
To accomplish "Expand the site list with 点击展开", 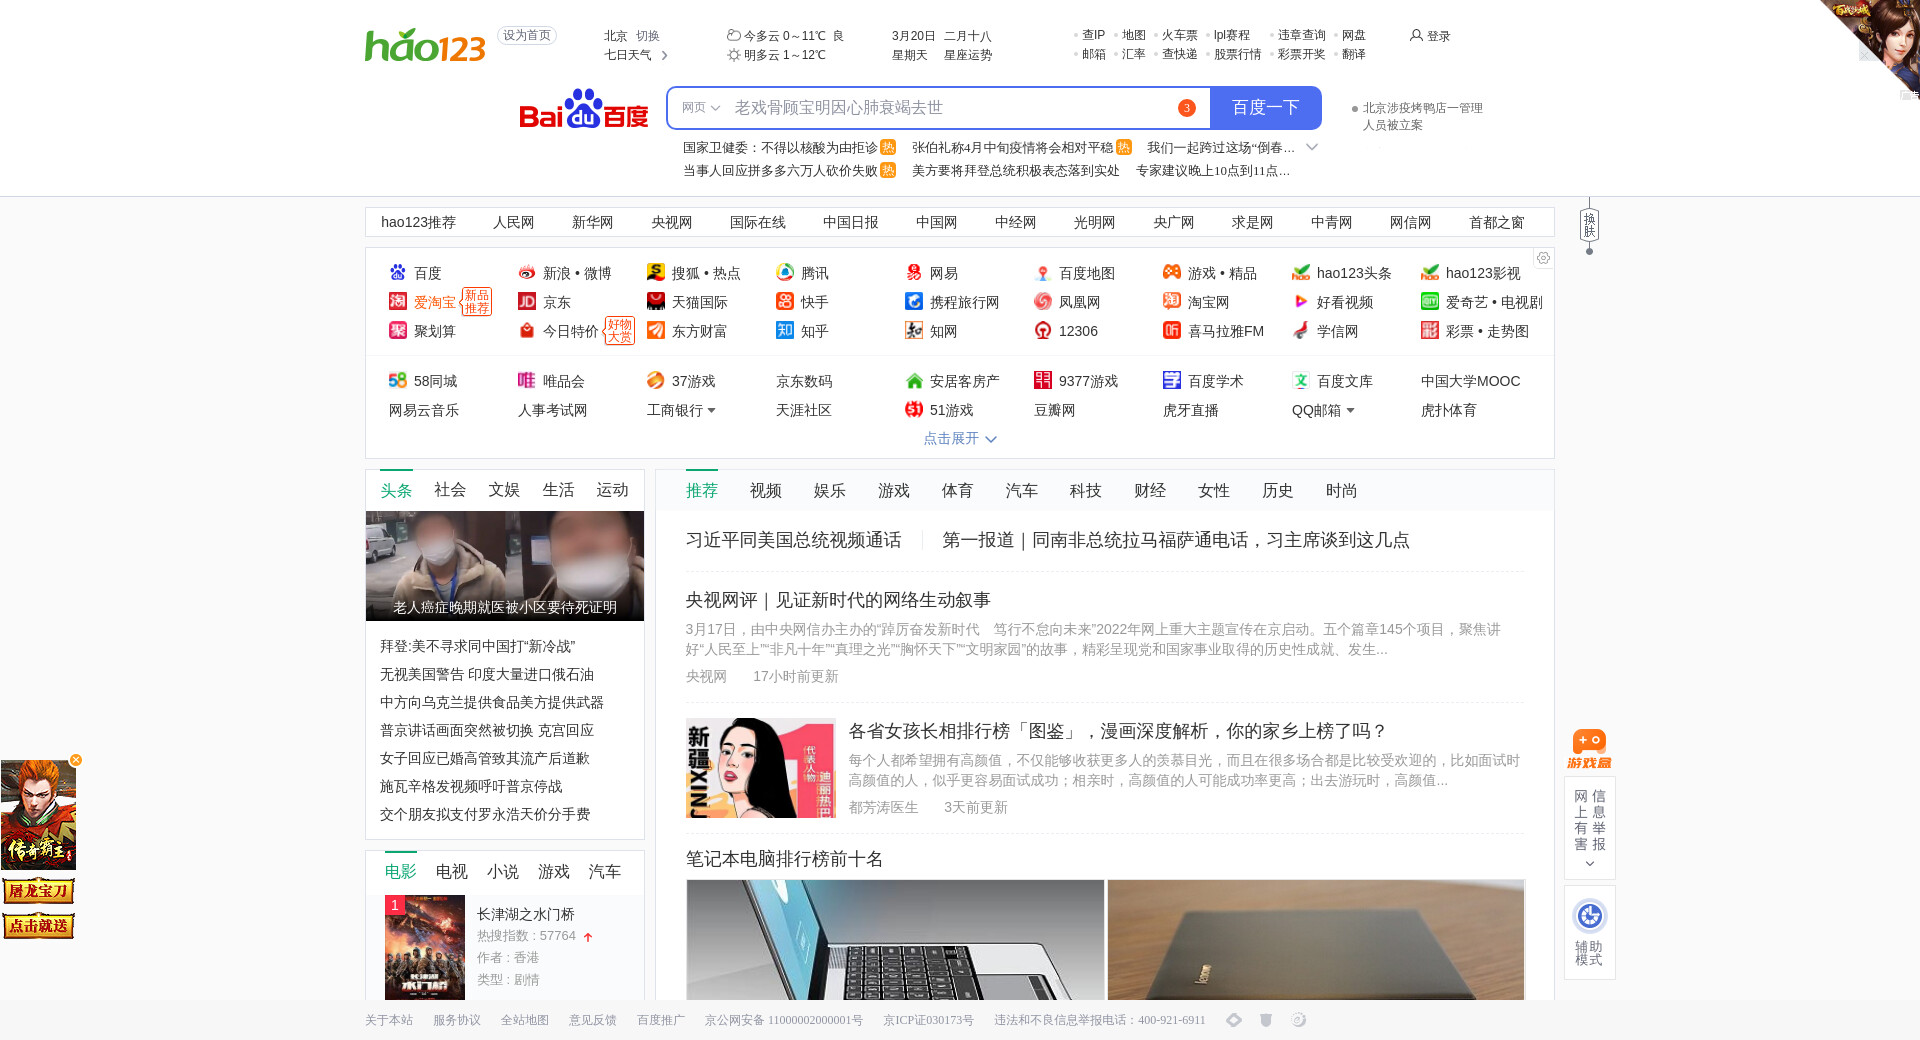I will coord(959,439).
